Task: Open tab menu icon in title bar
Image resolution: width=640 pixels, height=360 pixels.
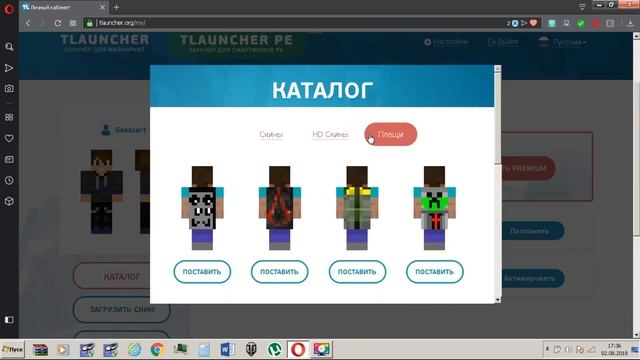Action: 582,7
